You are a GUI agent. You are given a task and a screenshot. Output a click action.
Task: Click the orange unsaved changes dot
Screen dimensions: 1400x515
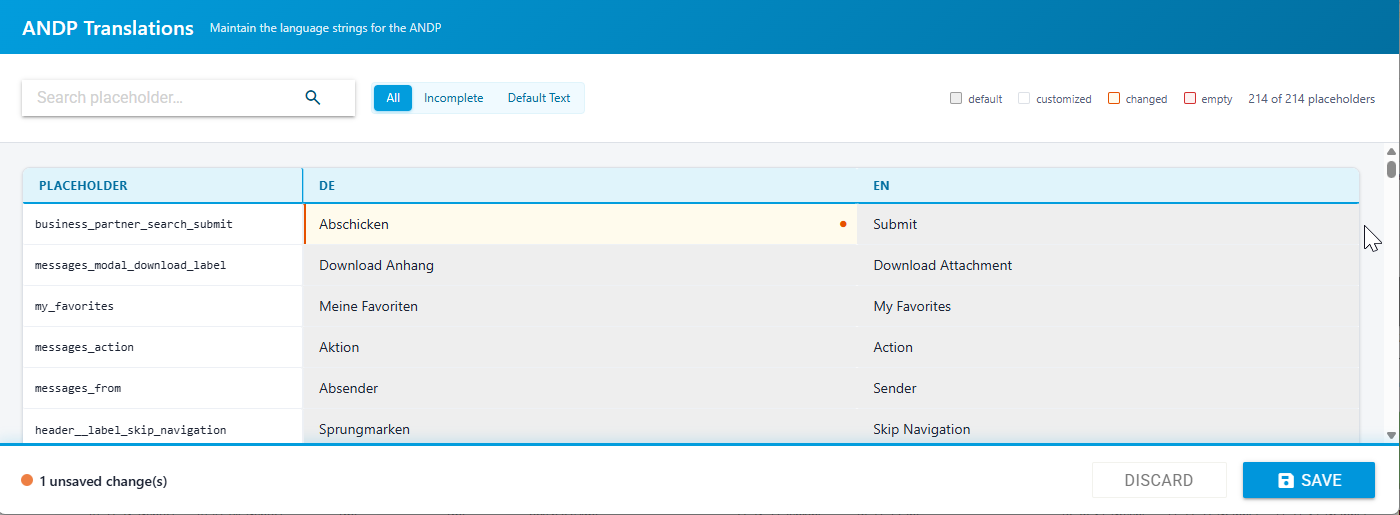(27, 481)
